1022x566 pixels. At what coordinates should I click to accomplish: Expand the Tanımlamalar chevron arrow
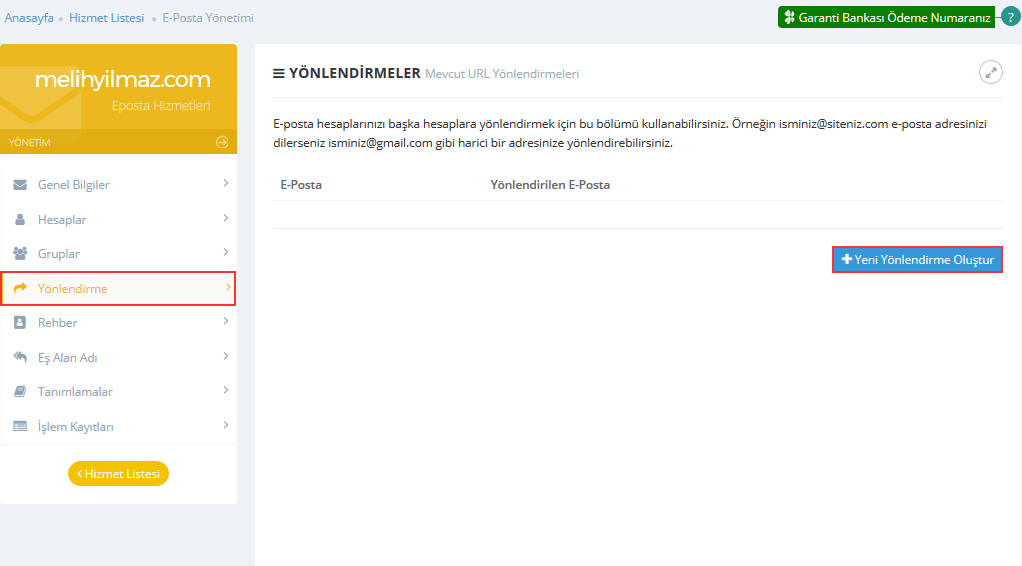point(226,391)
